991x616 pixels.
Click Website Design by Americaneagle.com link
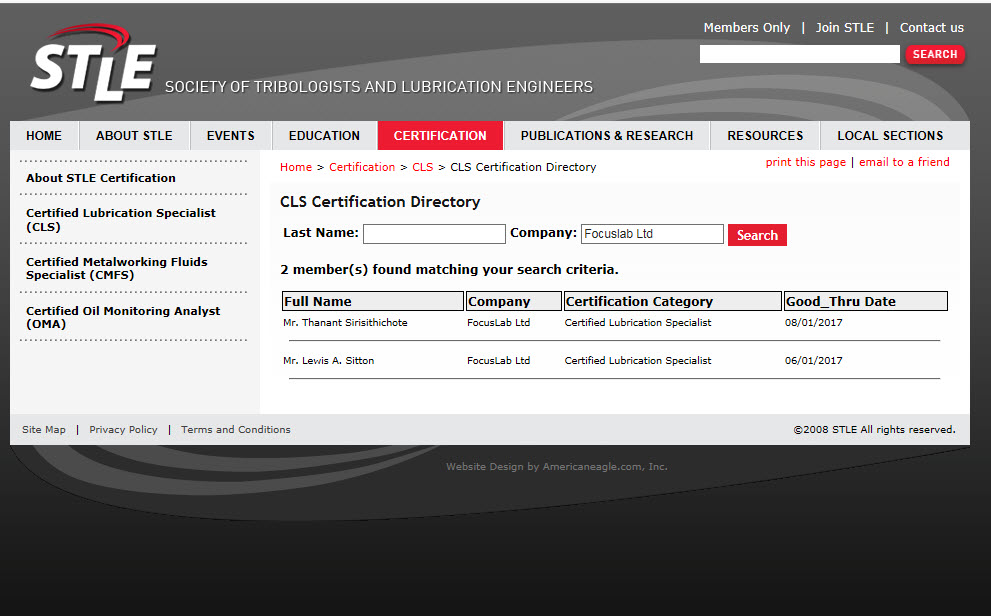point(557,467)
